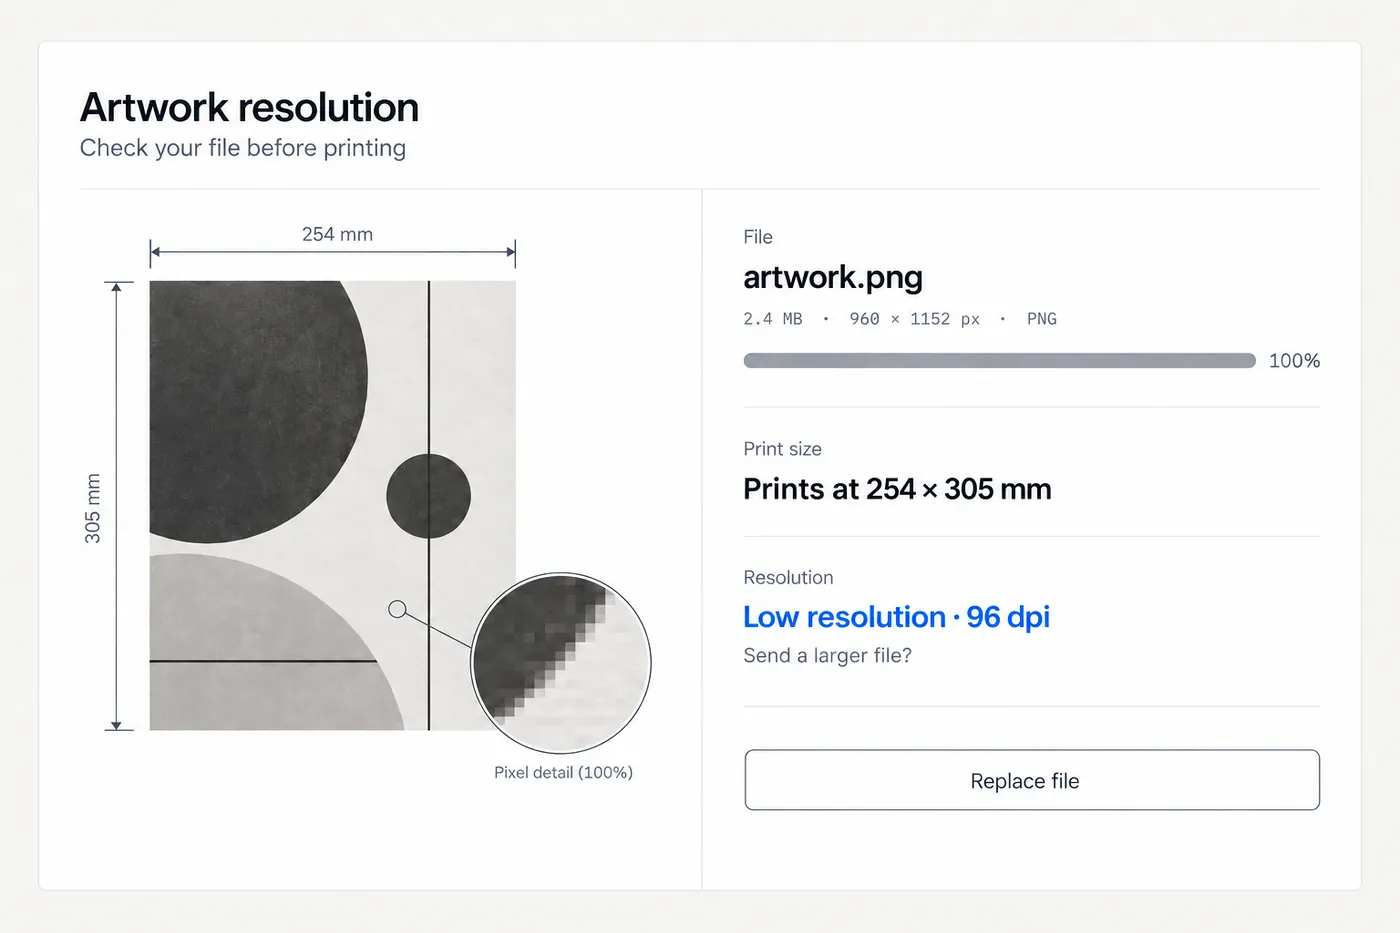Click the pixel detail magnifier circle

pos(561,662)
